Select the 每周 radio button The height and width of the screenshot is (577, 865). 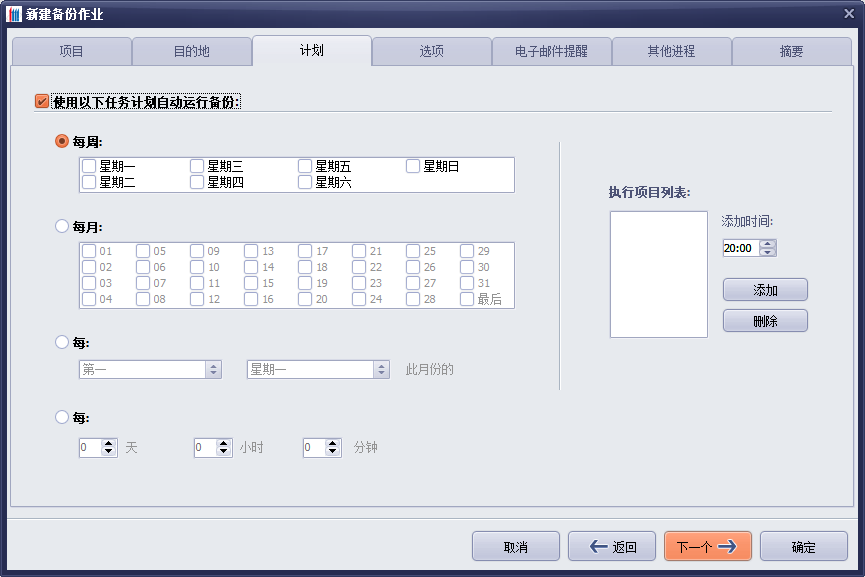coord(62,141)
